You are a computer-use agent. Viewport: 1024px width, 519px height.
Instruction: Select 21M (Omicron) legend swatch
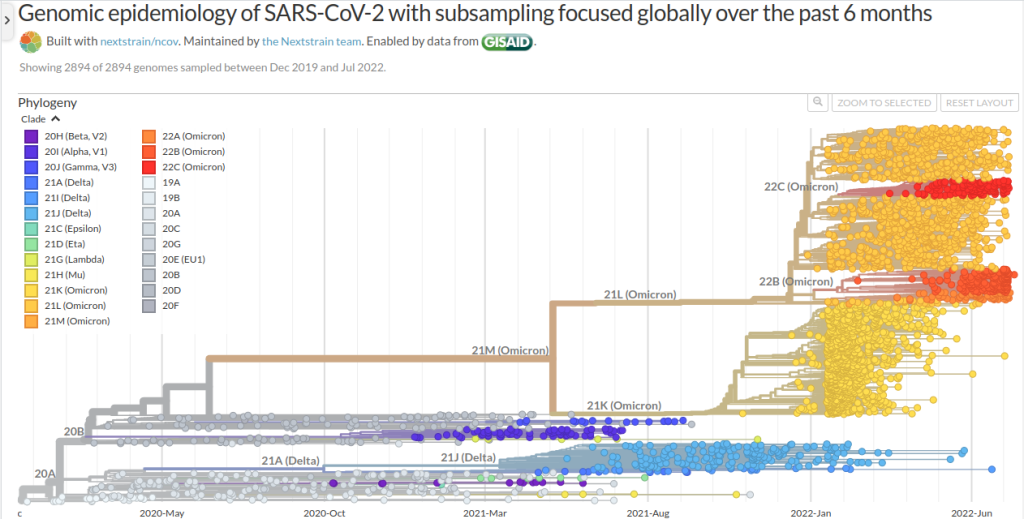(31, 321)
